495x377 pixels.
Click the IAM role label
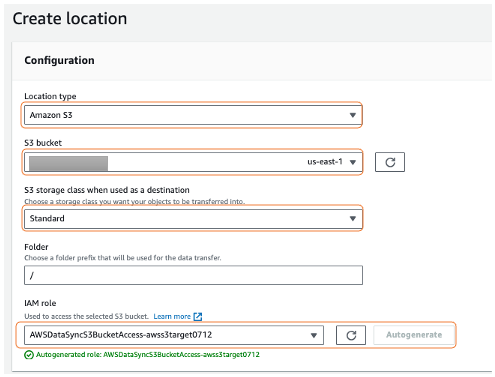pyautogui.click(x=40, y=303)
